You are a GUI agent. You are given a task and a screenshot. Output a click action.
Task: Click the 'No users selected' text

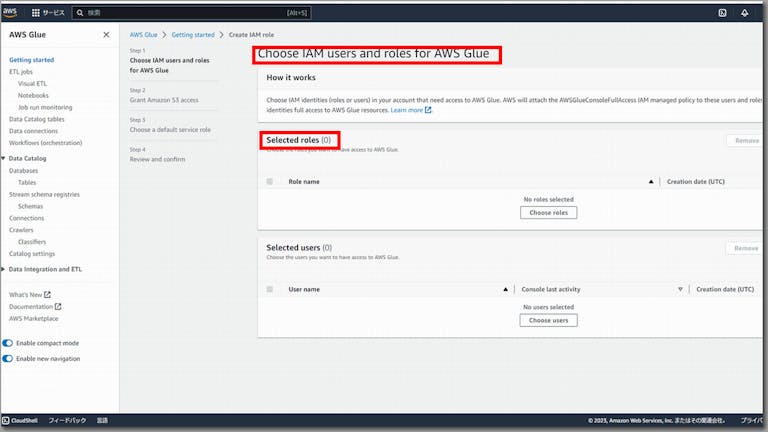point(549,307)
